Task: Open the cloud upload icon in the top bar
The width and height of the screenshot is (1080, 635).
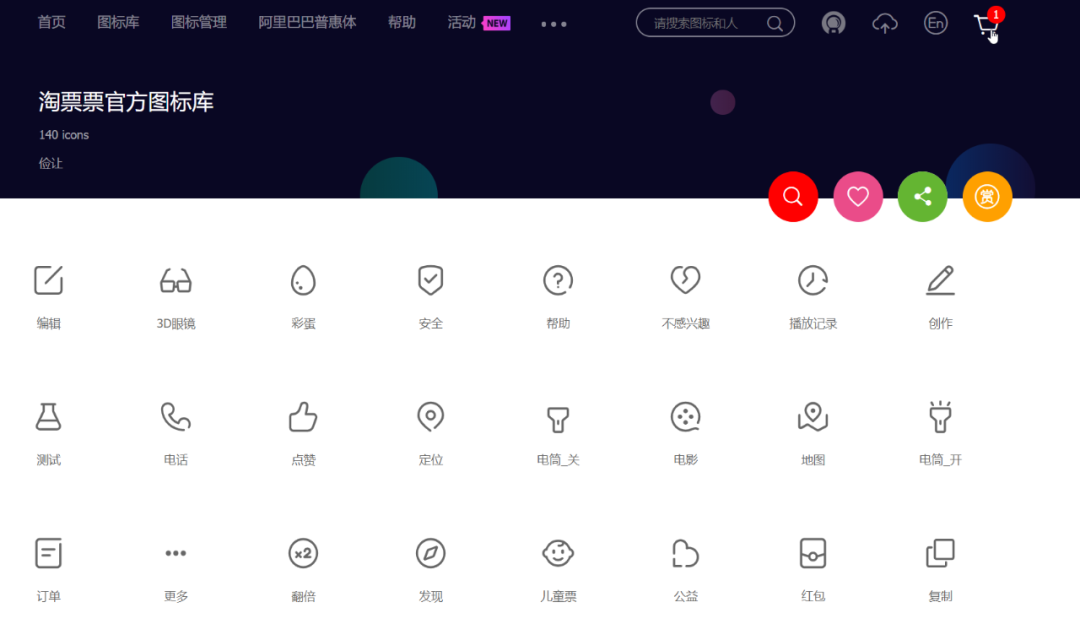Action: pos(885,22)
